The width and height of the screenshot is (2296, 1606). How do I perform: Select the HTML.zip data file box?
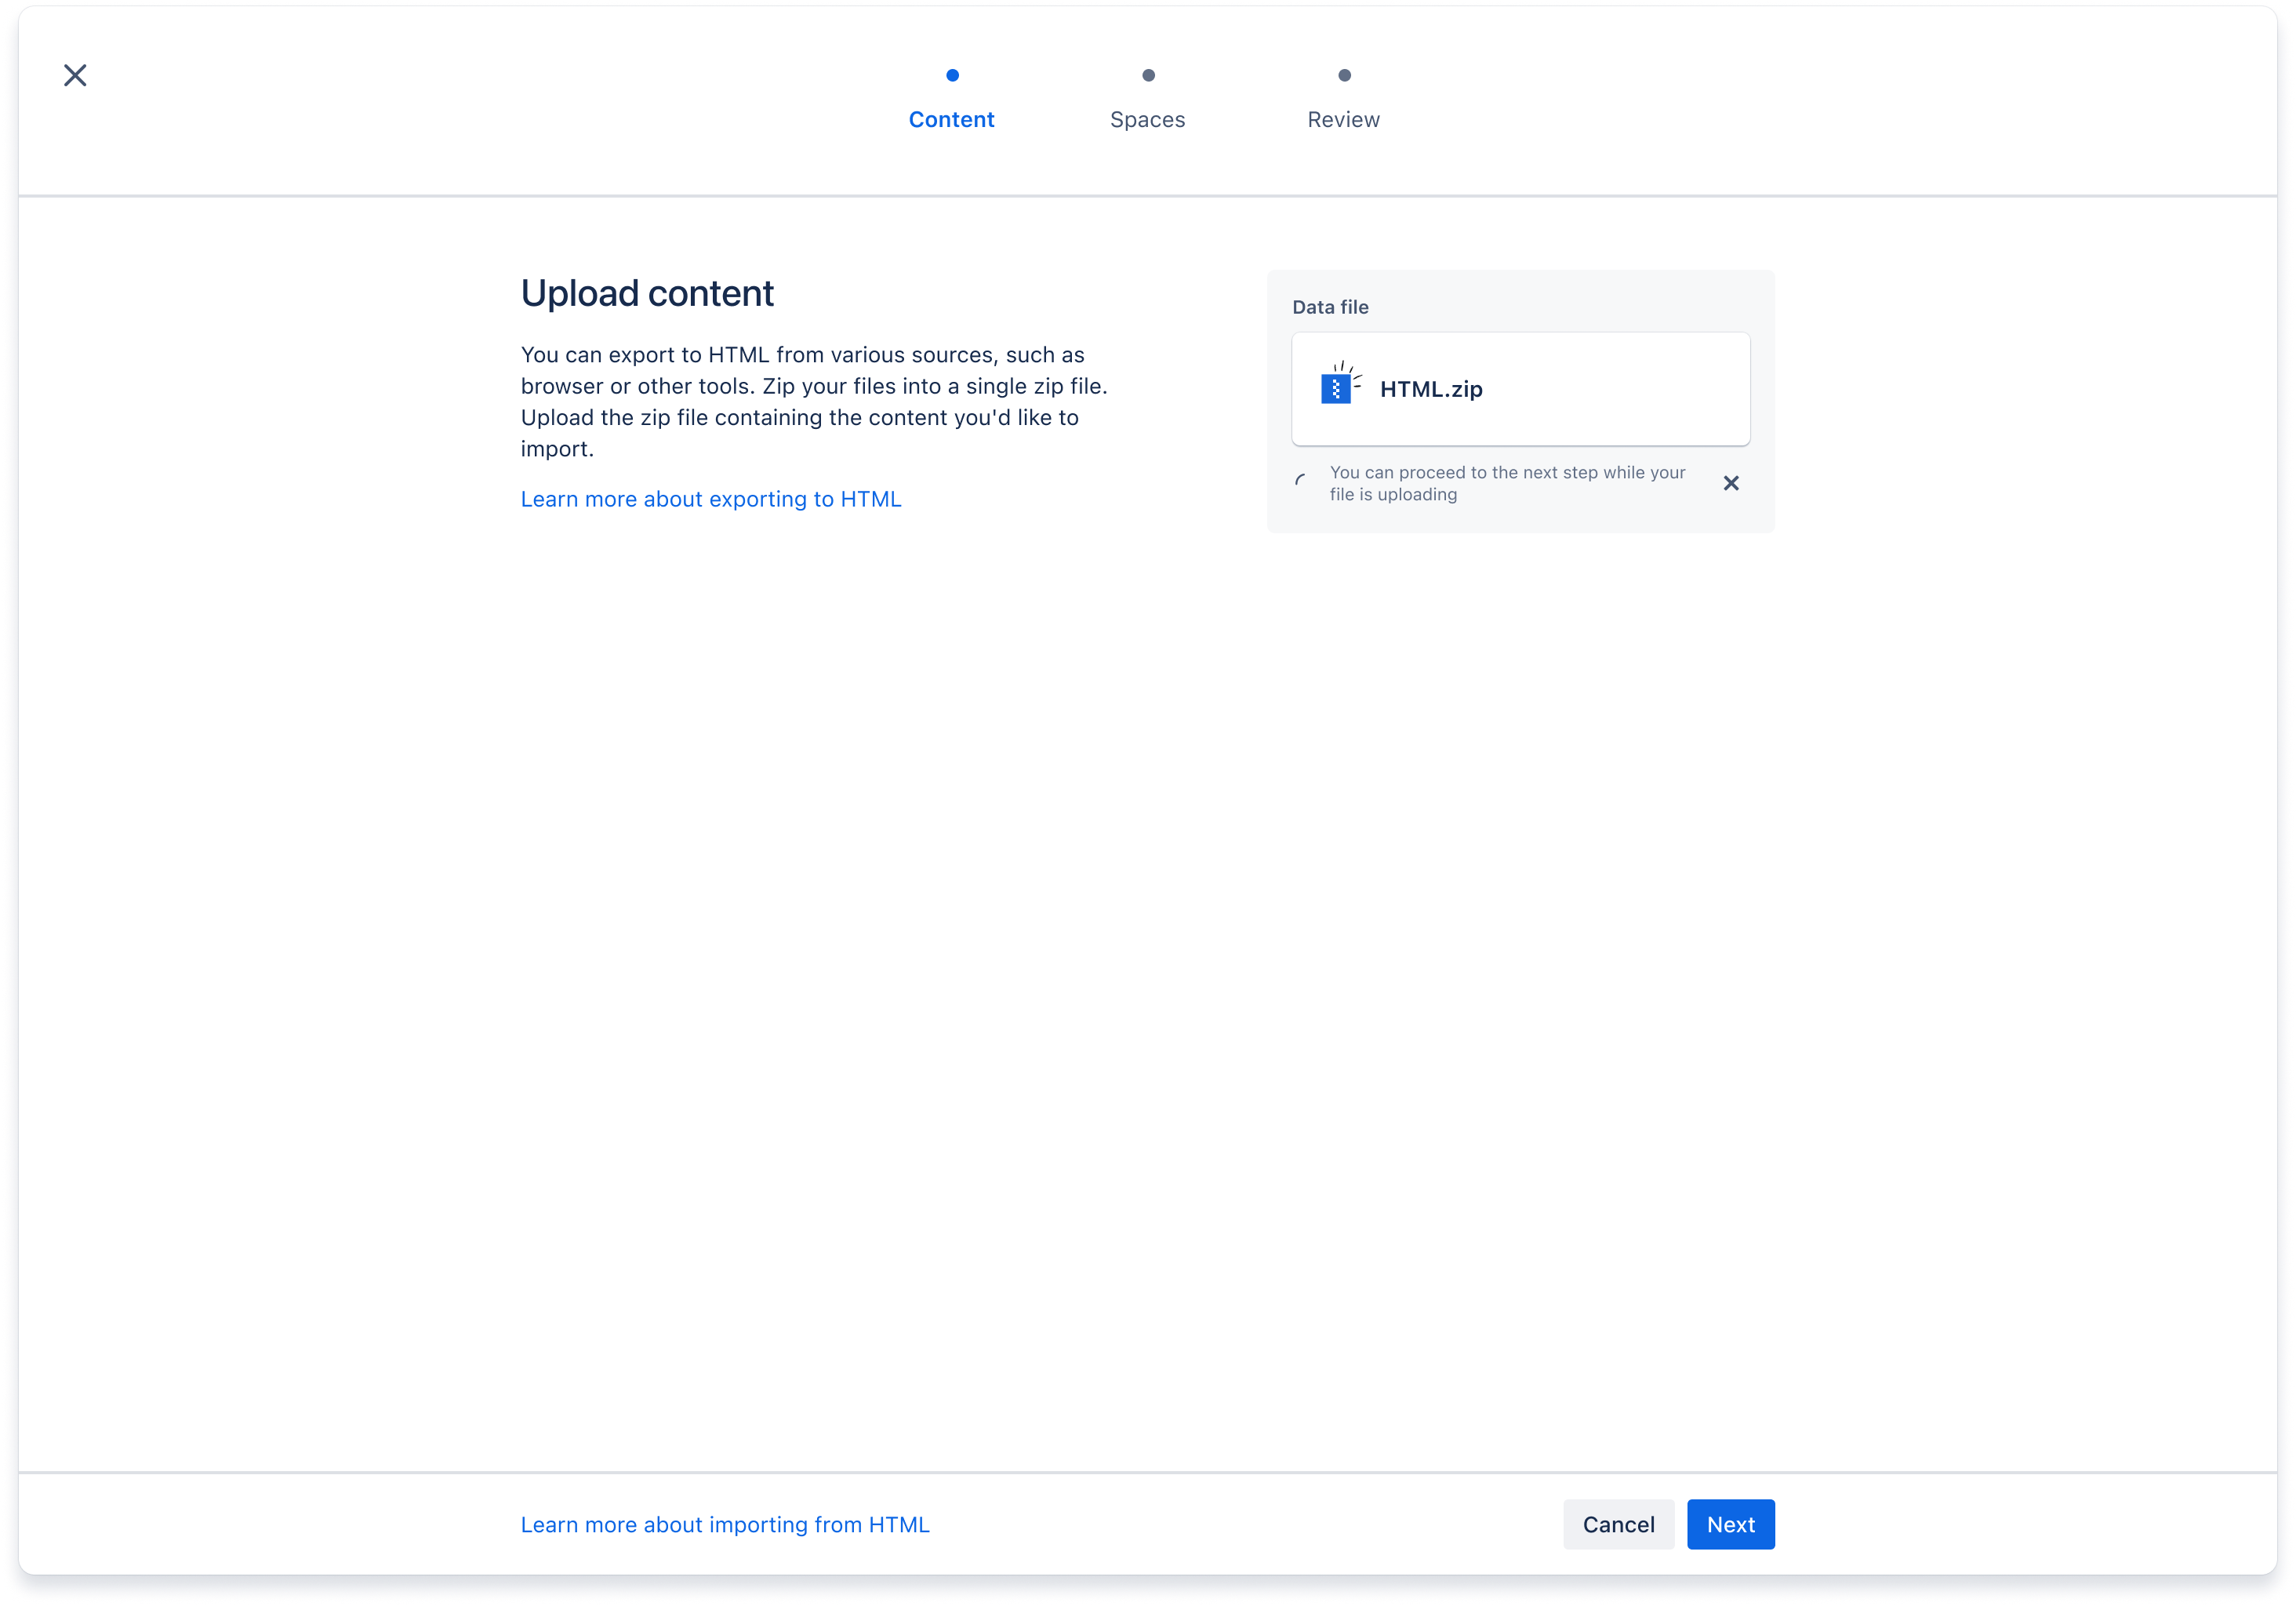tap(1520, 389)
